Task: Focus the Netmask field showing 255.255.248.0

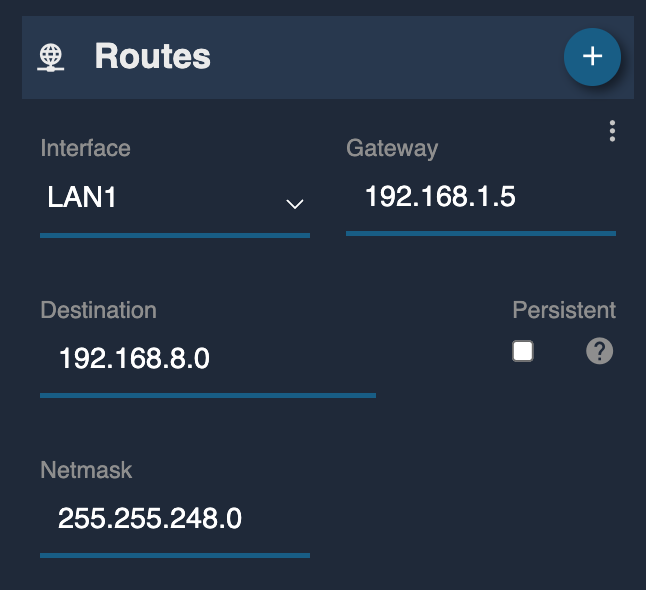Action: [175, 518]
